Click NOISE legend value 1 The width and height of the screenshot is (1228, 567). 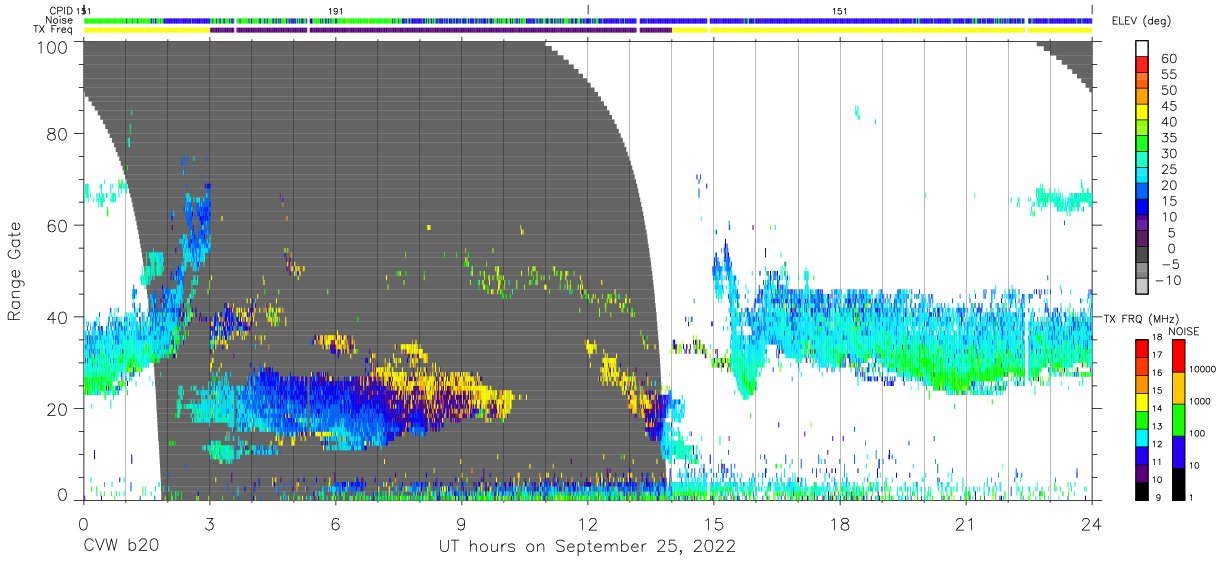click(1192, 497)
